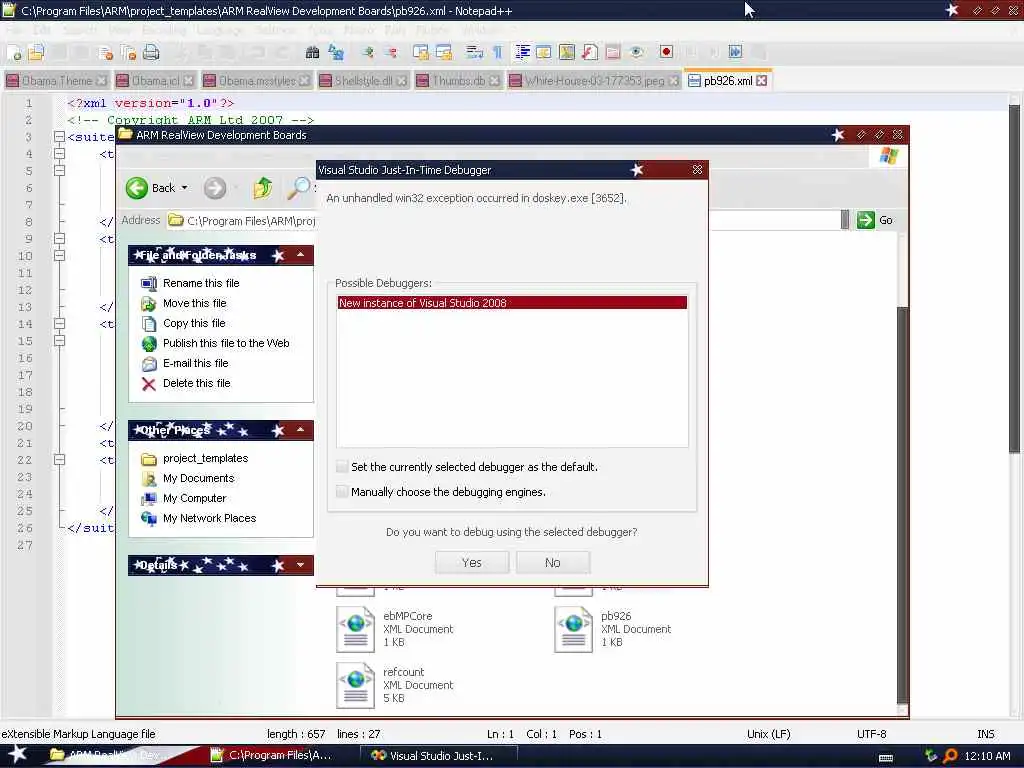
Task: Click the run macro multiple times icon
Action: (x=735, y=53)
